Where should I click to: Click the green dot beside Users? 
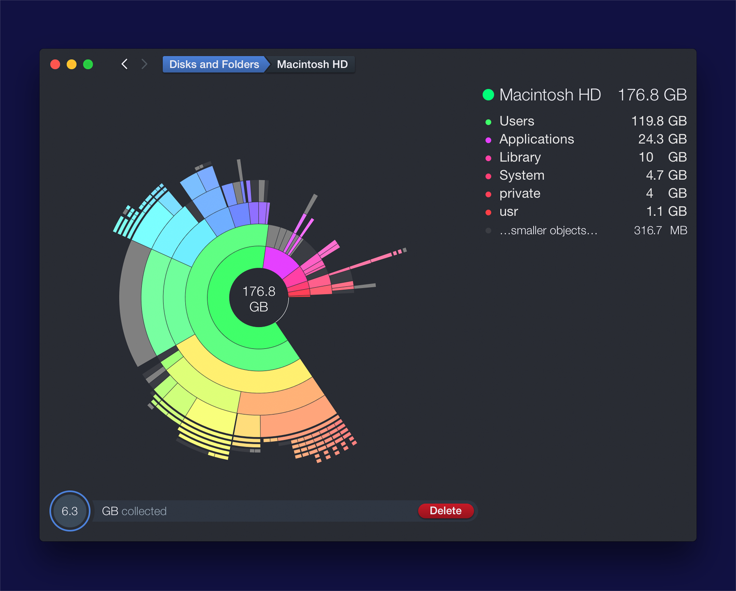coord(488,122)
